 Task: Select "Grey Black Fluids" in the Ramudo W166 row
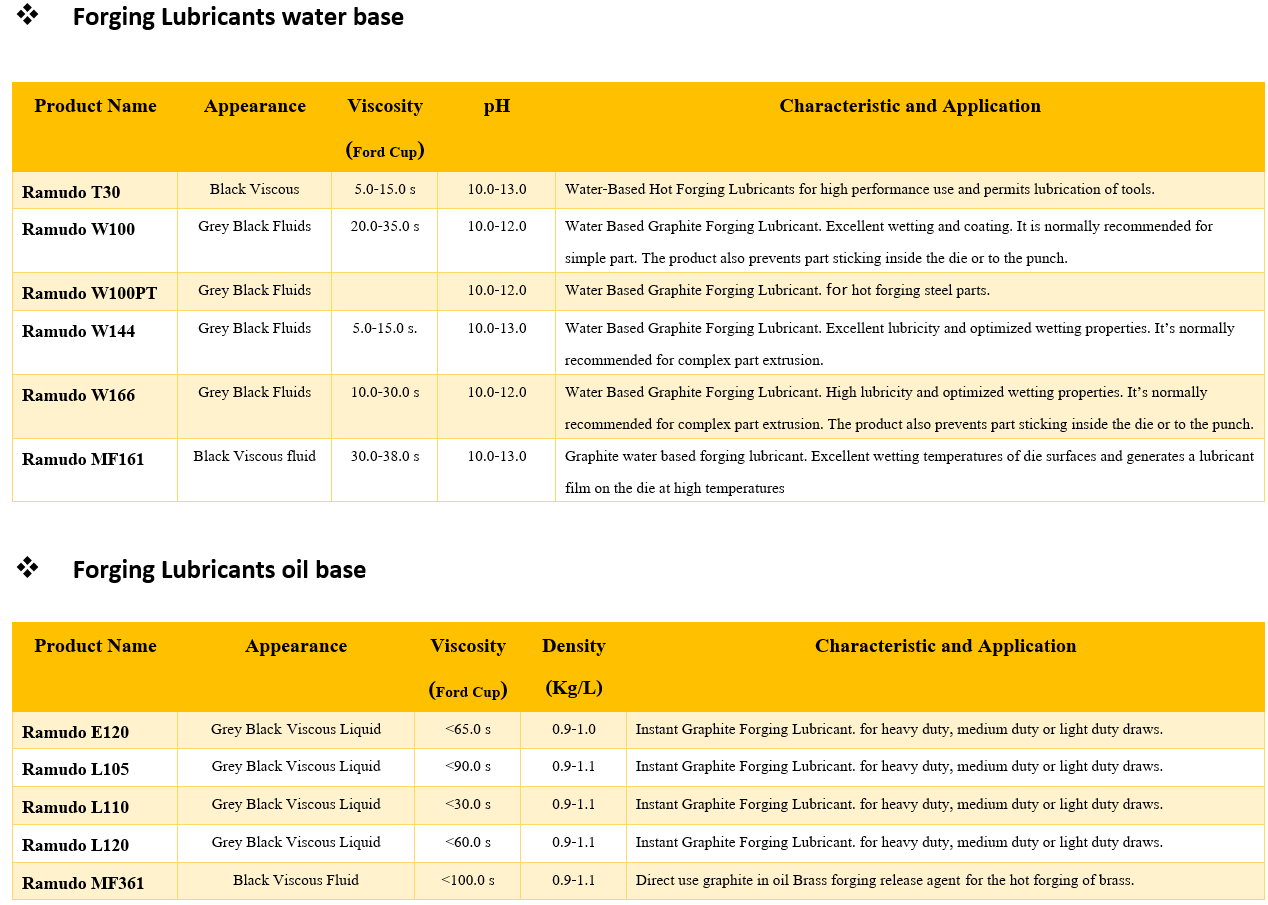point(254,392)
